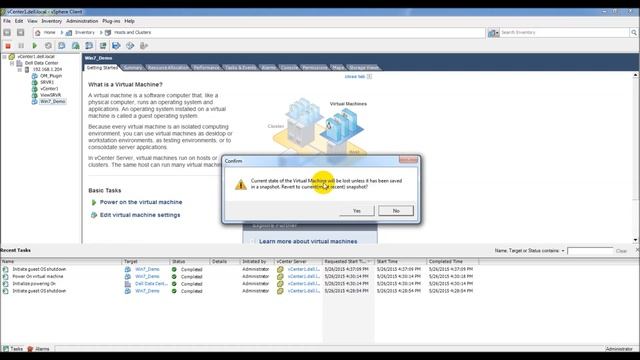Click the Reset virtual machine toolbar icon
Viewport: 640px width, 360px height.
click(x=48, y=46)
